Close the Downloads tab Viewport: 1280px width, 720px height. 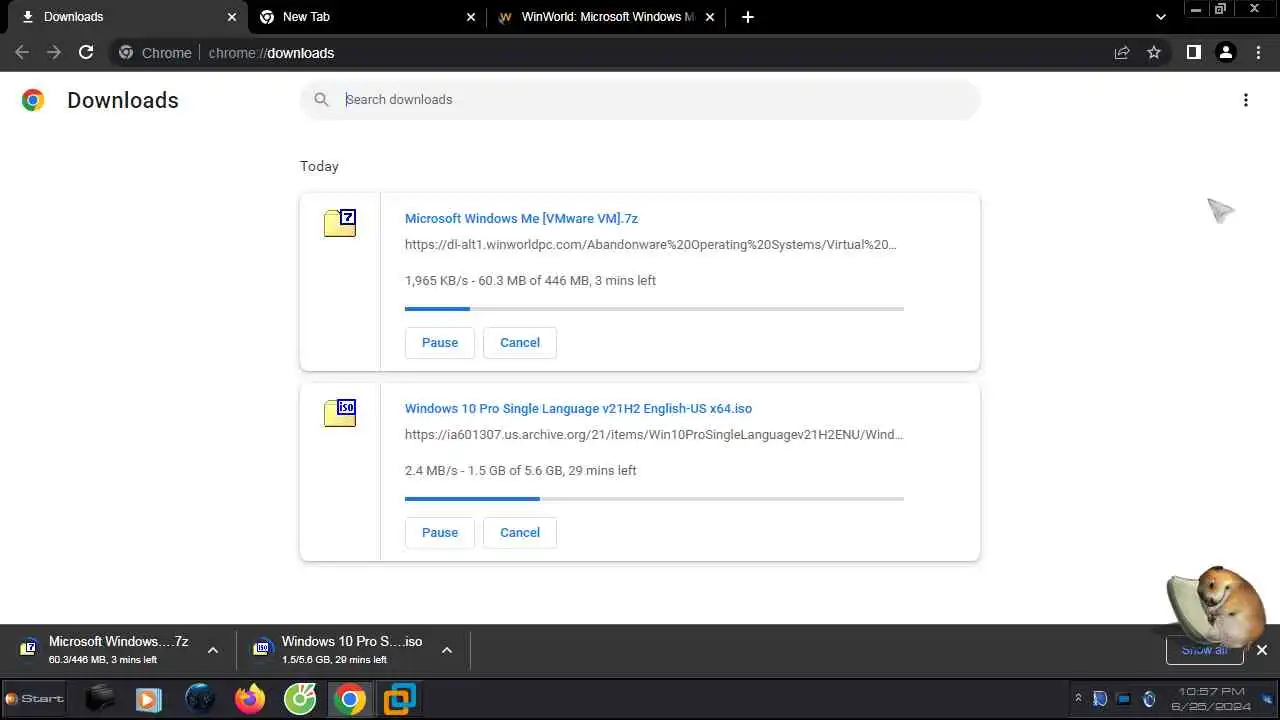click(x=232, y=17)
